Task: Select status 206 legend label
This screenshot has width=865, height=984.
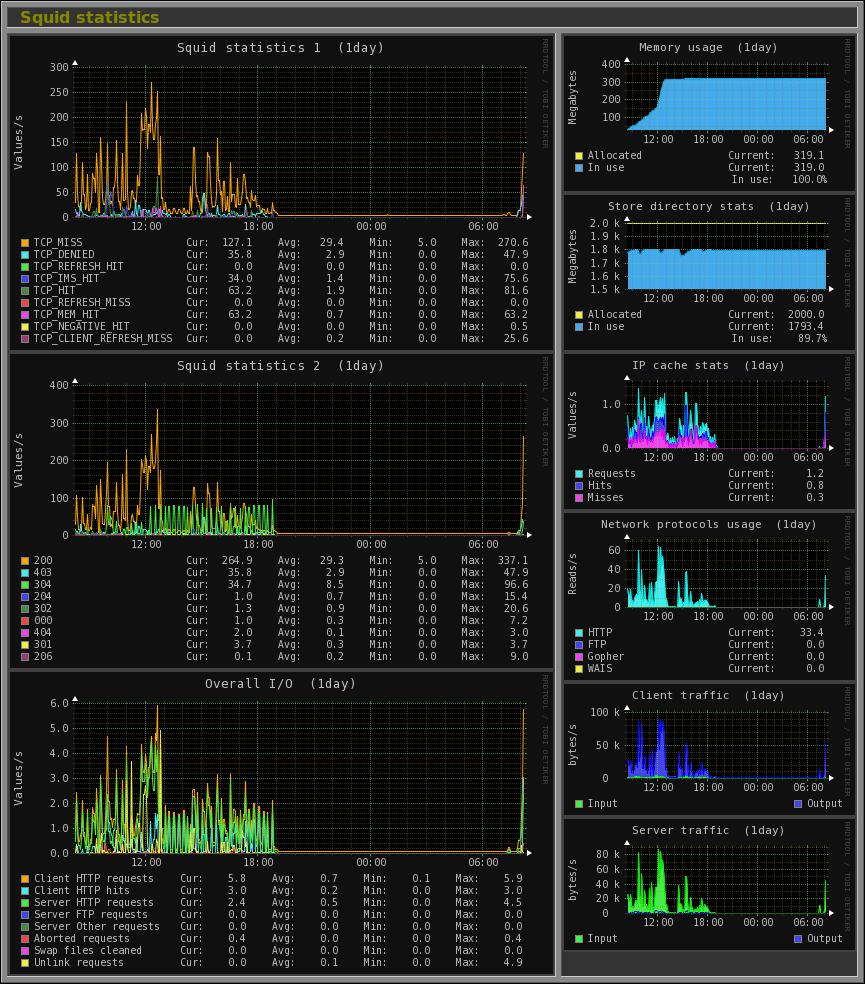Action: click(x=43, y=656)
